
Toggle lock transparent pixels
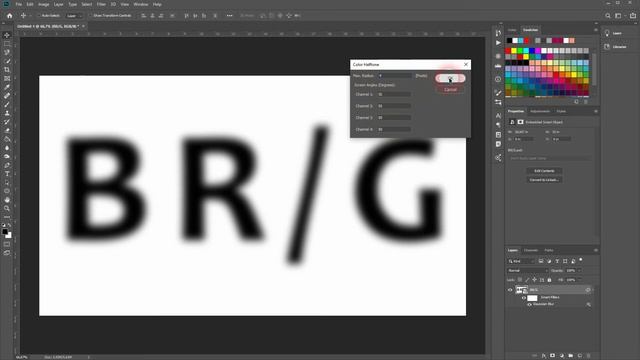[520, 280]
